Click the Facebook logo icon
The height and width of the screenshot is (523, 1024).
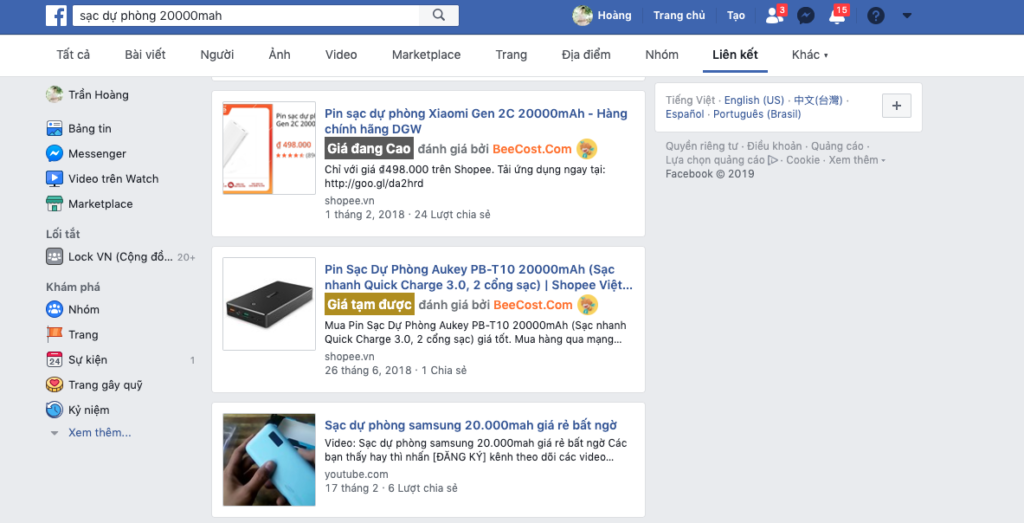click(x=56, y=16)
